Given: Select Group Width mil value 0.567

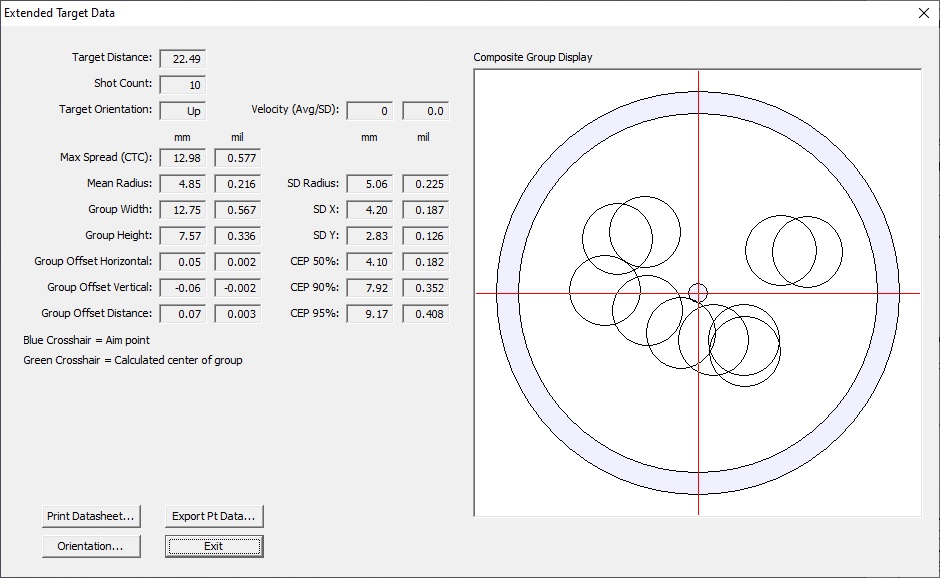Looking at the screenshot, I should pos(237,210).
